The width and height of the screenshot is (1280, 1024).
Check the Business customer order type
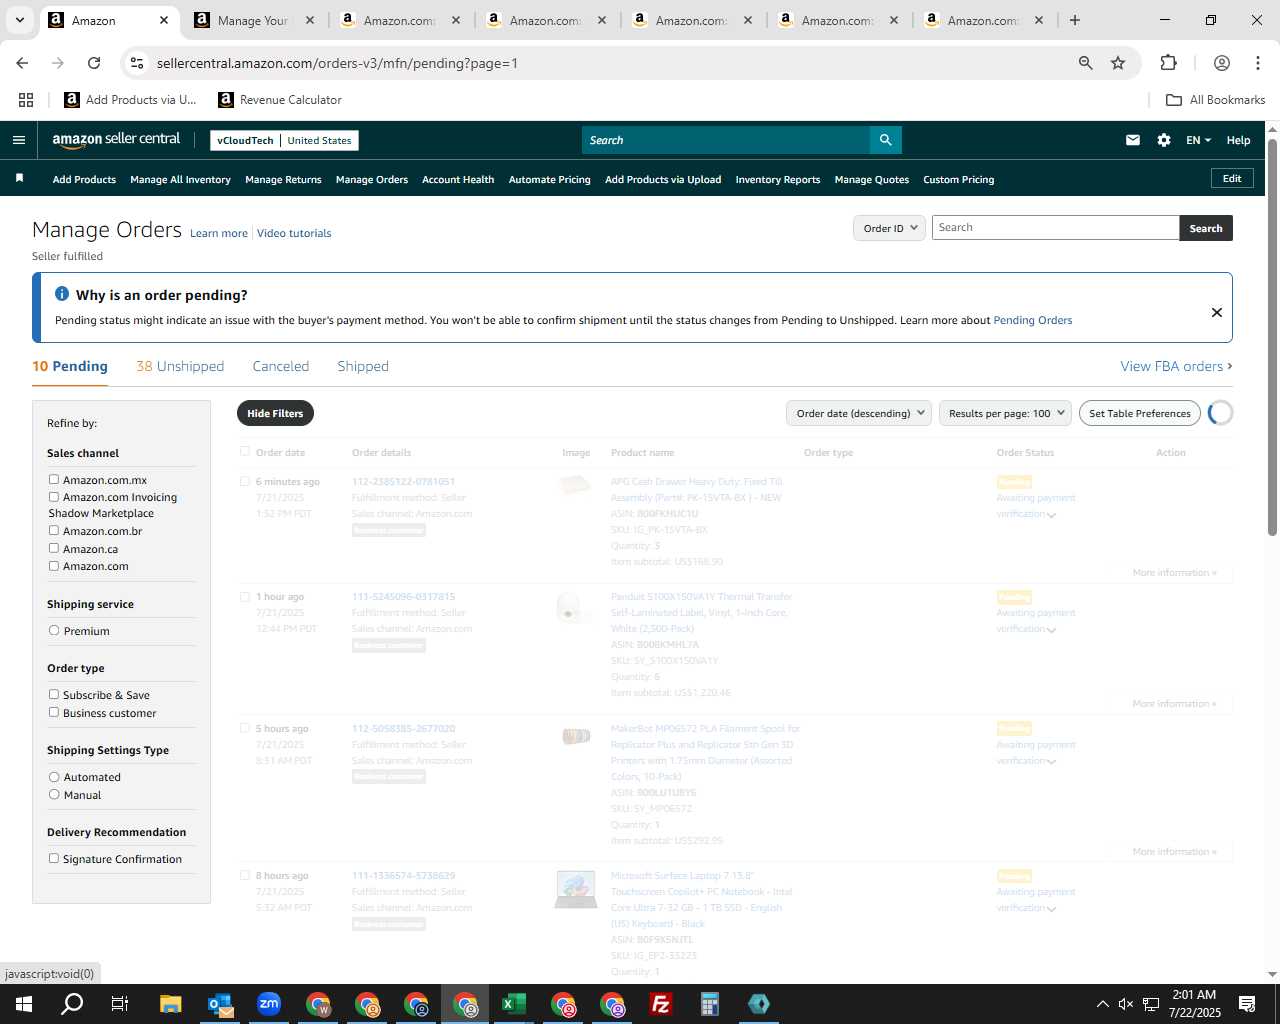[54, 713]
